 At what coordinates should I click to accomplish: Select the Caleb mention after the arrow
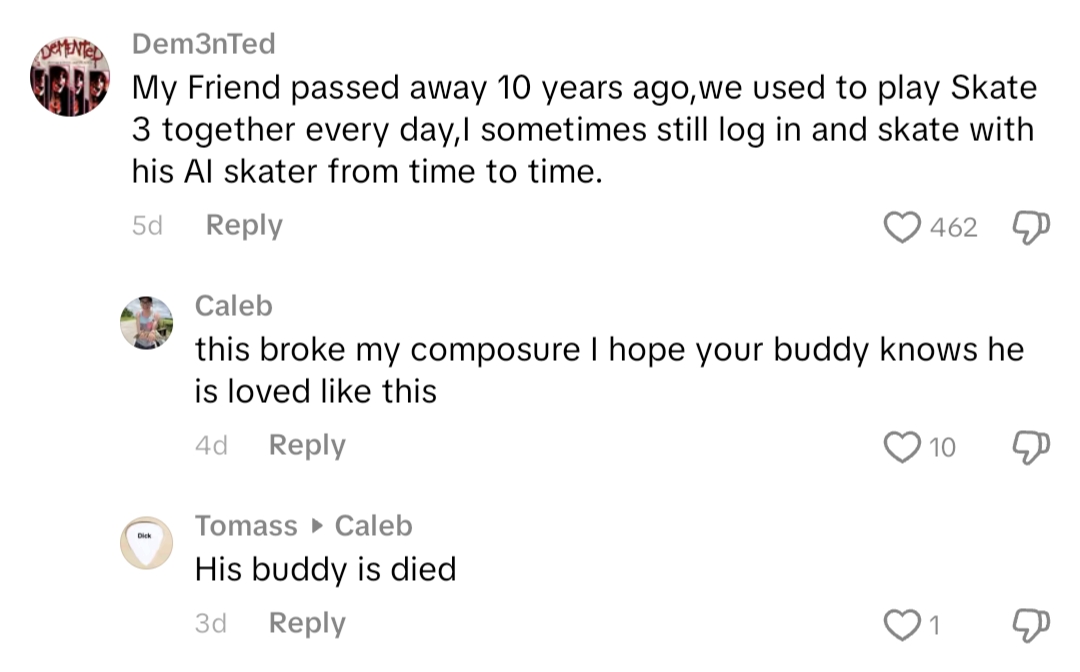click(373, 525)
